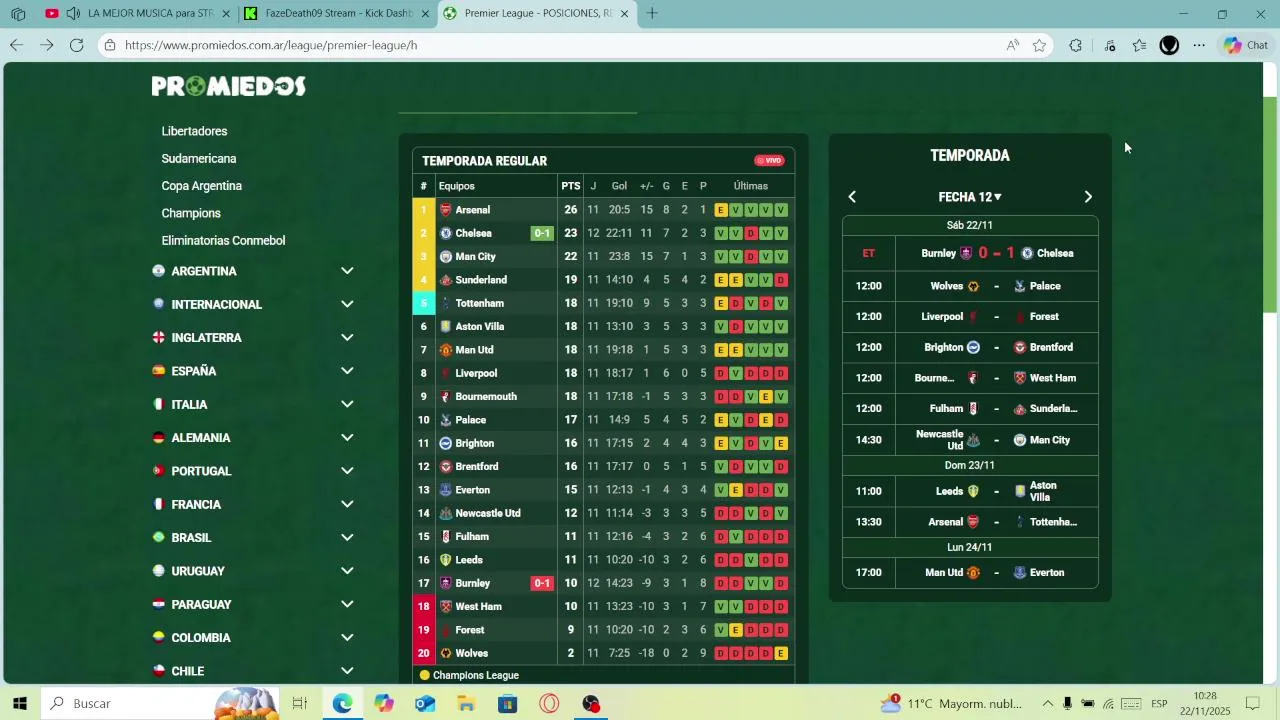Open the Libertadores link
This screenshot has width=1280, height=720.
coord(194,131)
